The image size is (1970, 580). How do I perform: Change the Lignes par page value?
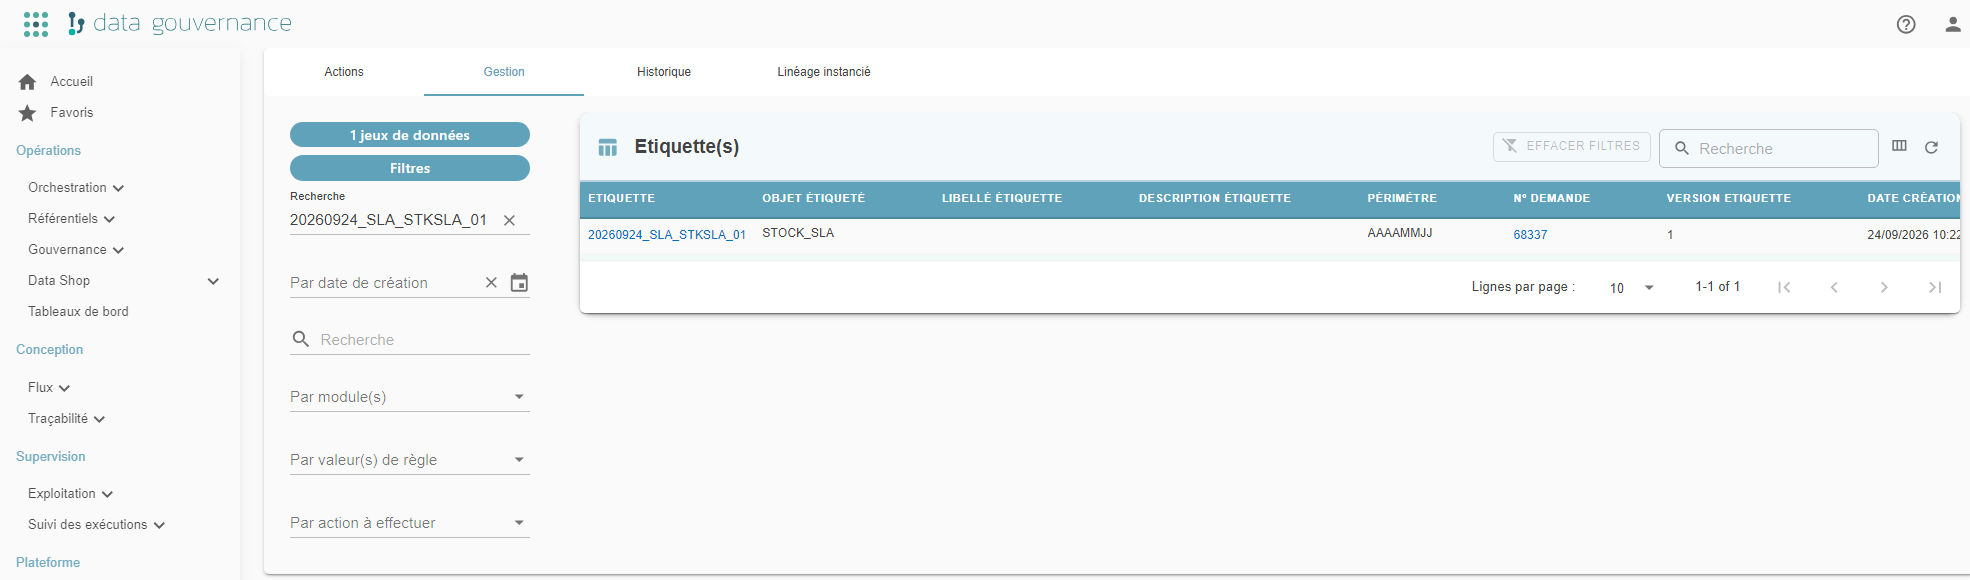pyautogui.click(x=1631, y=288)
